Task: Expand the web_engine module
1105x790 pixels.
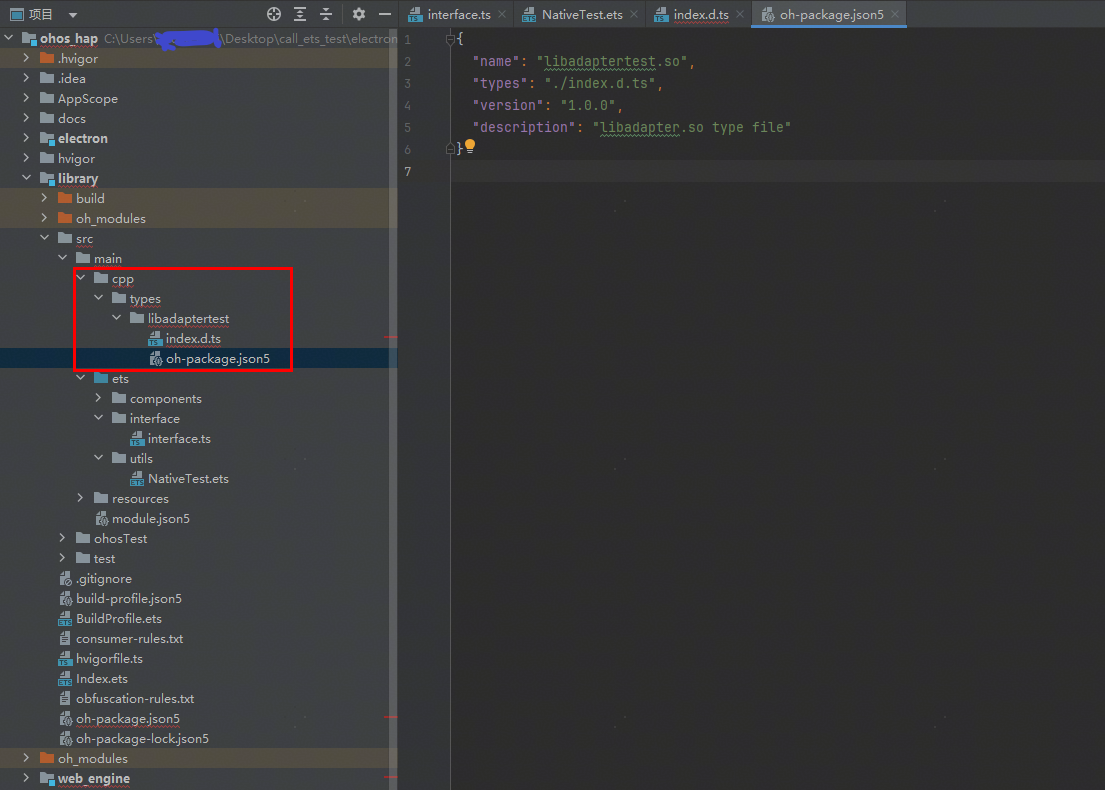Action: [26, 778]
